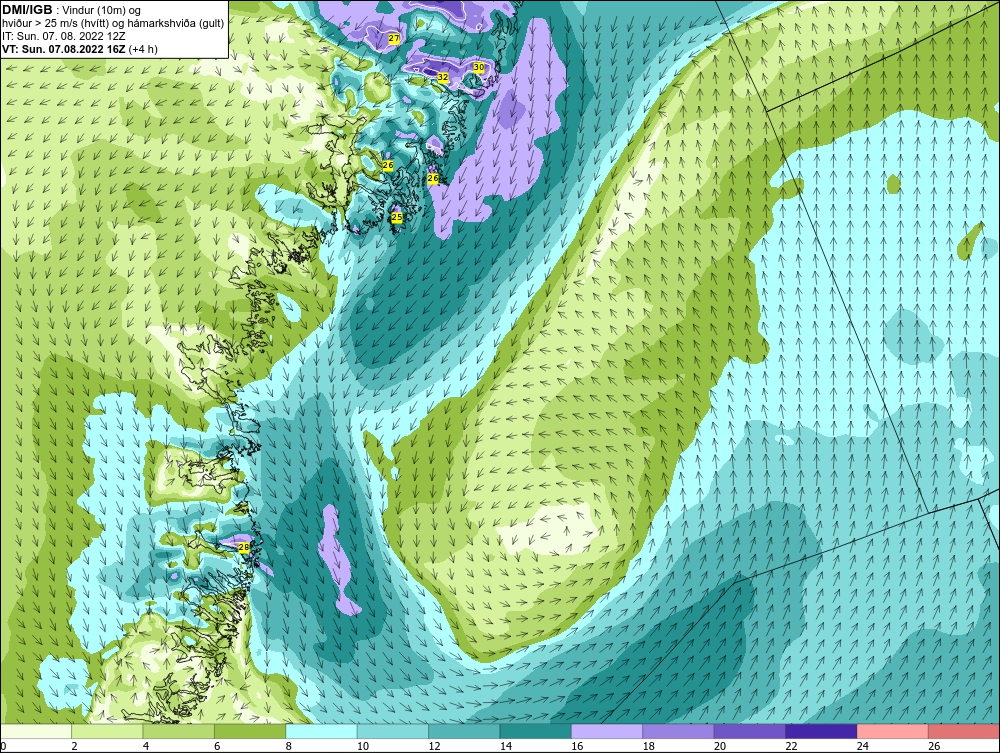Click the 4–6 m/s green legend swatch
Image resolution: width=1000 pixels, height=753 pixels.
click(179, 731)
